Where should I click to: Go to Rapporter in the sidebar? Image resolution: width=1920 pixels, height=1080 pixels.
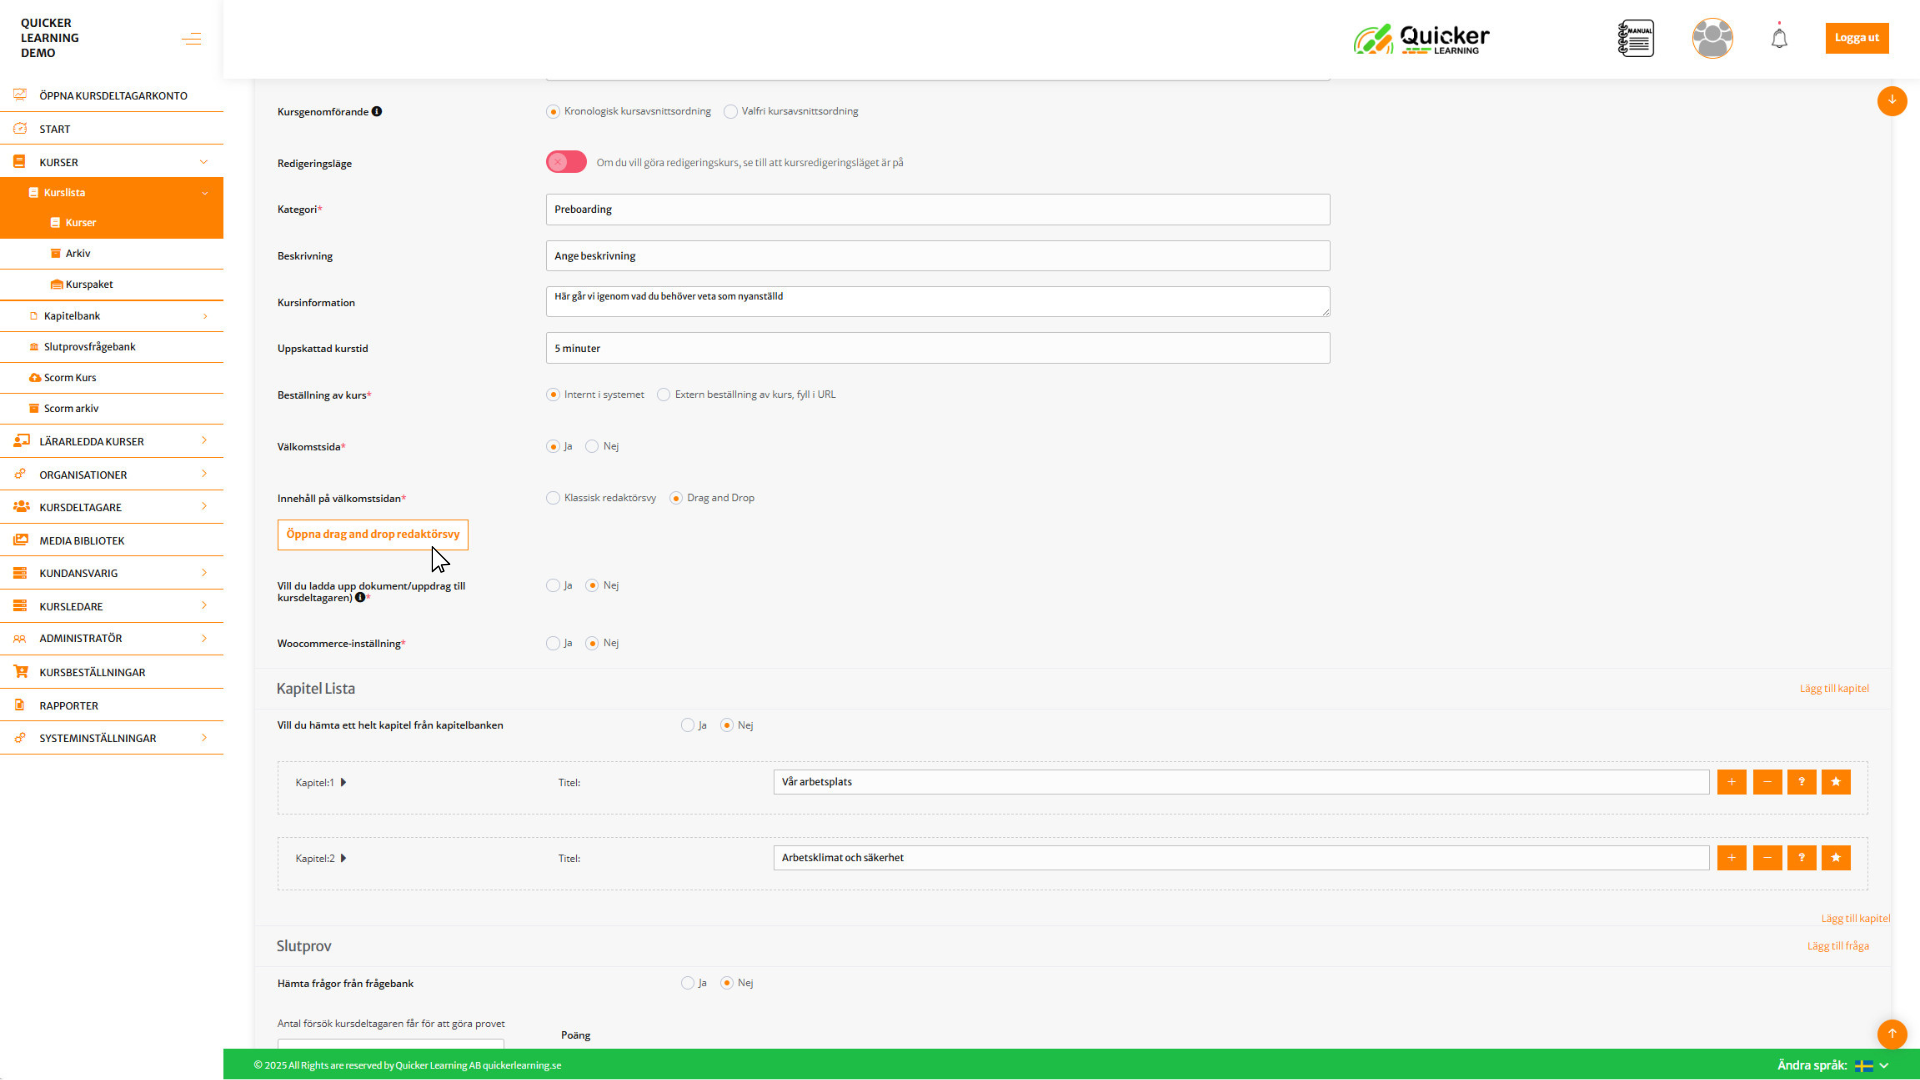pos(69,706)
